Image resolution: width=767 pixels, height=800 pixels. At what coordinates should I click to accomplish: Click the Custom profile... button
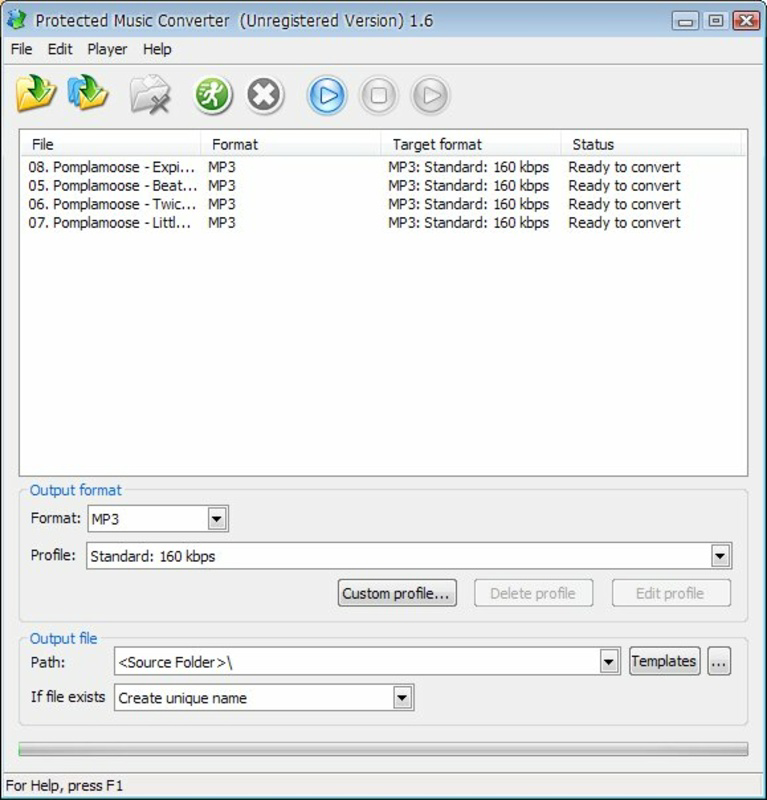[x=397, y=593]
